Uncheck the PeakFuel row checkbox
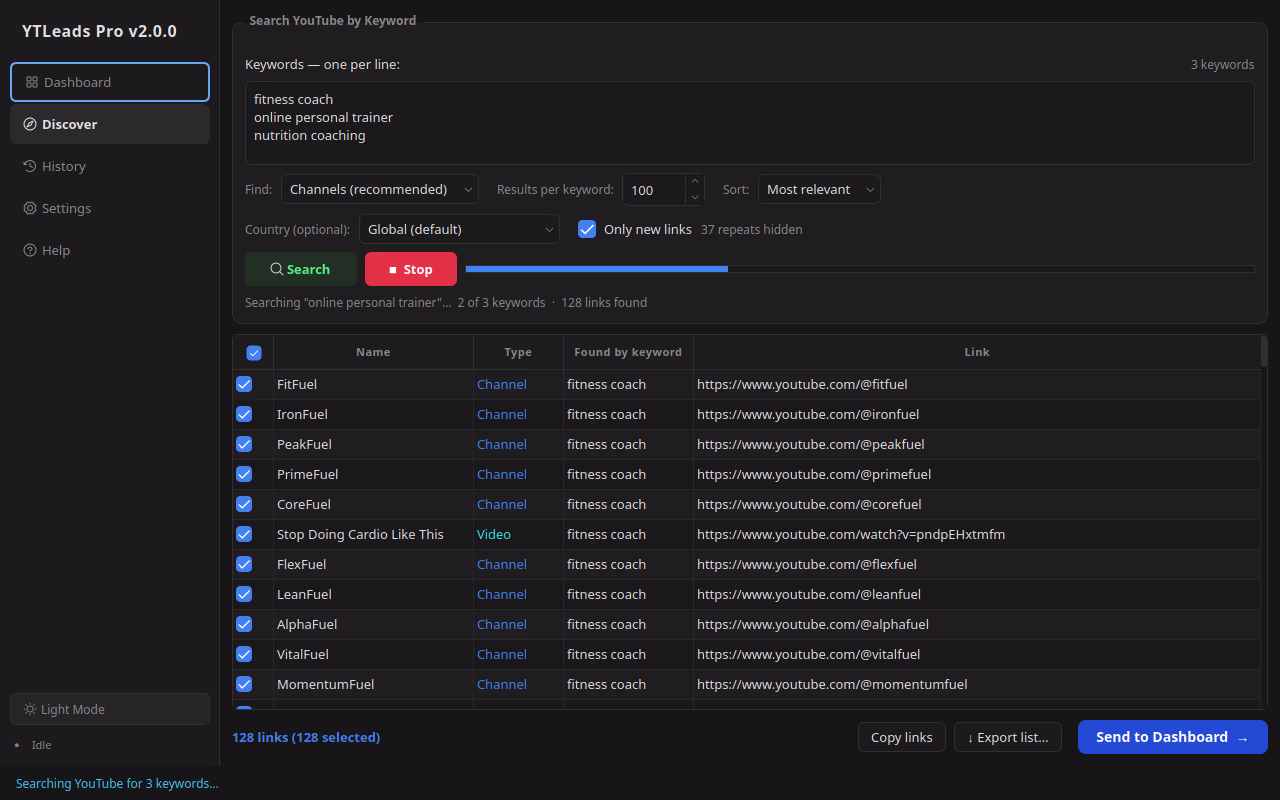 244,444
